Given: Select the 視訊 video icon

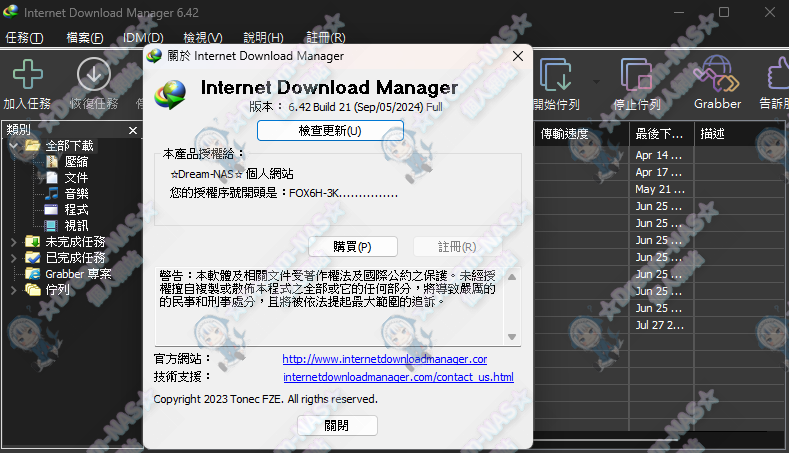Looking at the screenshot, I should click(51, 225).
